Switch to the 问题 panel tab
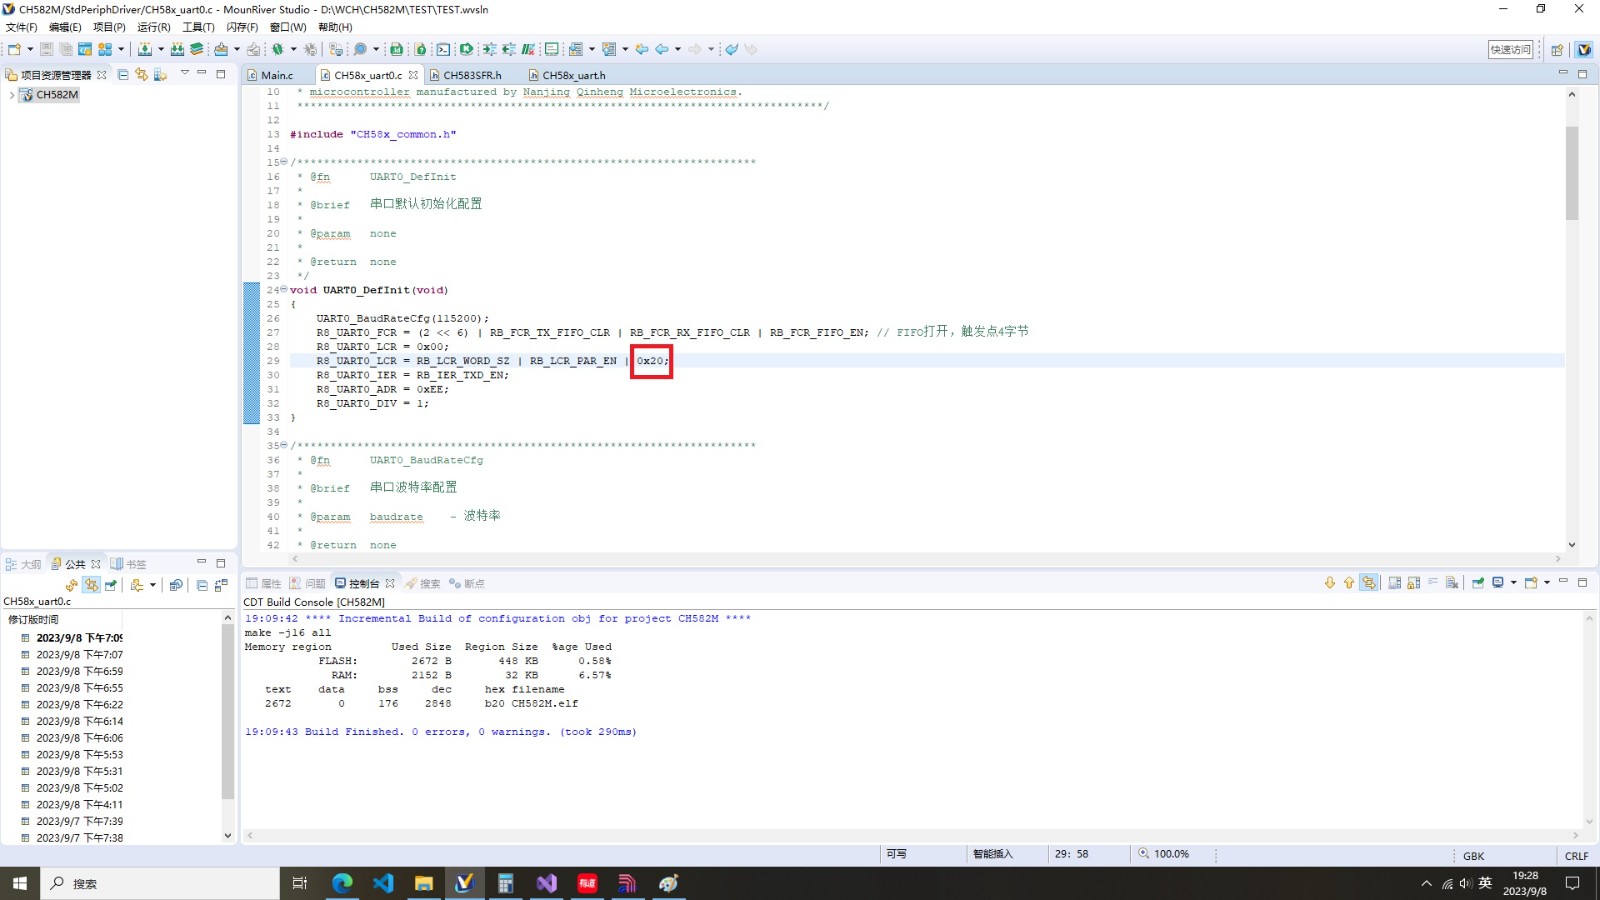 tap(307, 583)
